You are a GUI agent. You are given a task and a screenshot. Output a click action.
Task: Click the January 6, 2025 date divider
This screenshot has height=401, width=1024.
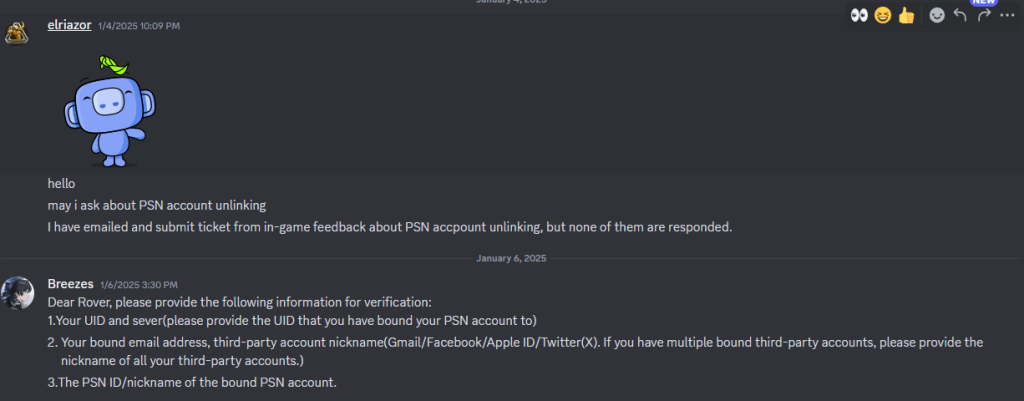[x=512, y=258]
